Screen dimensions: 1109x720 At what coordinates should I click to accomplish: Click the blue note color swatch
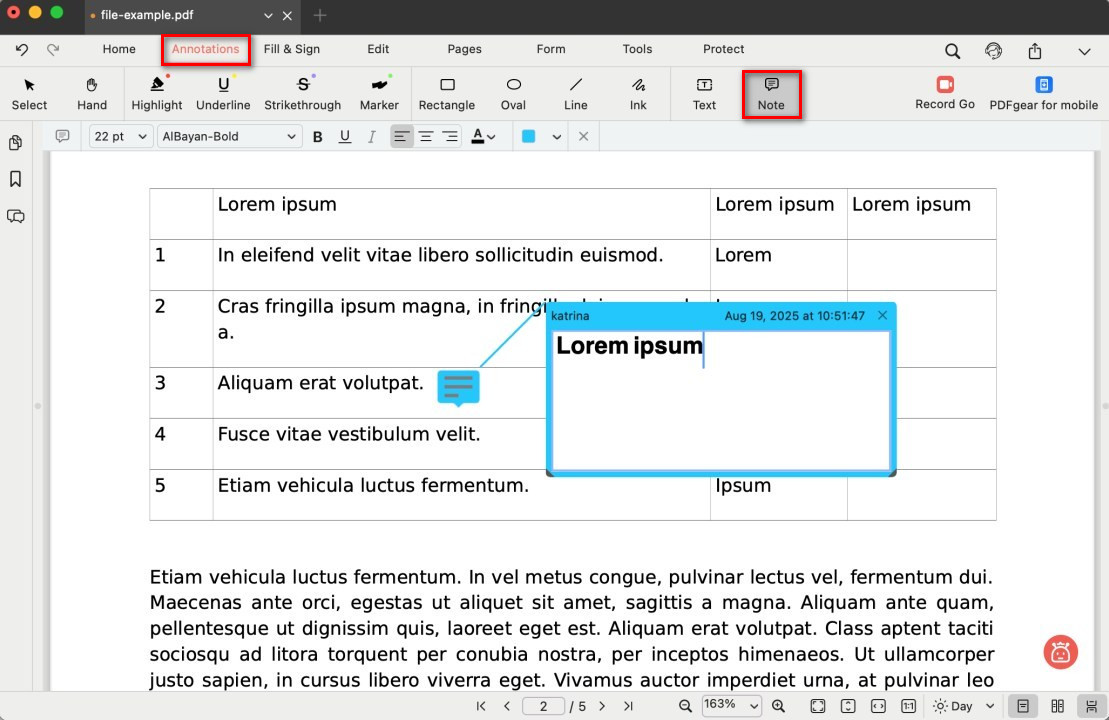tap(529, 137)
